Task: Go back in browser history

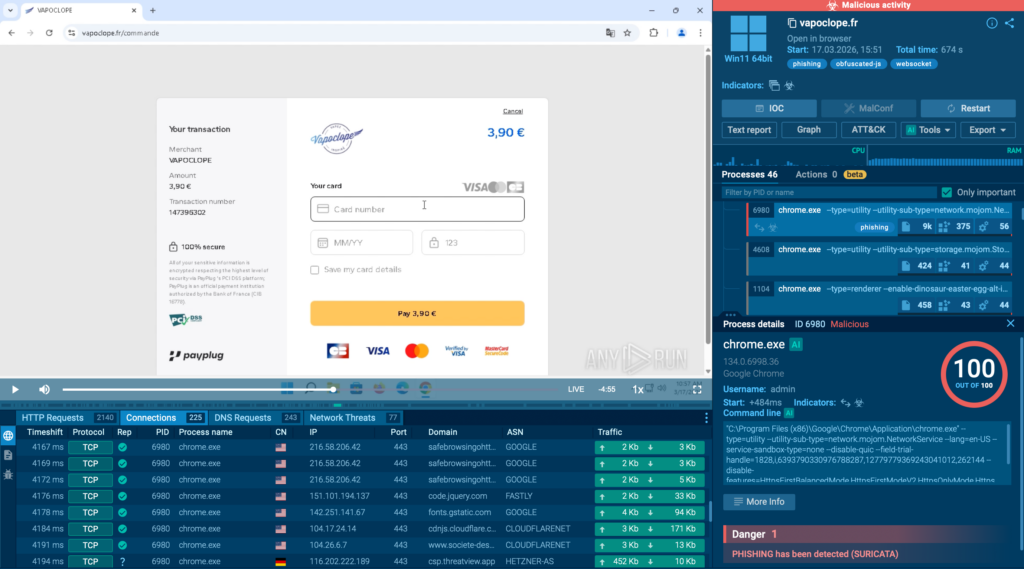Action: [12, 33]
